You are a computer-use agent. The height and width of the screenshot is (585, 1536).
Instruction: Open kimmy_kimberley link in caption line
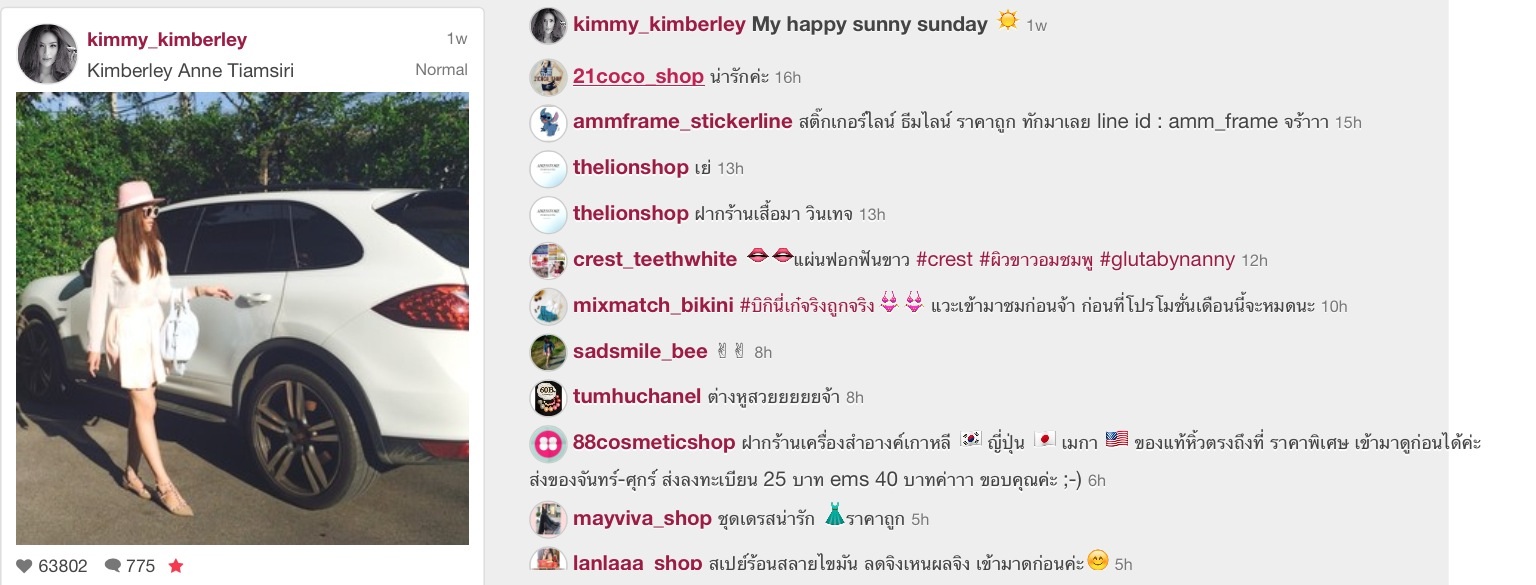click(x=659, y=25)
